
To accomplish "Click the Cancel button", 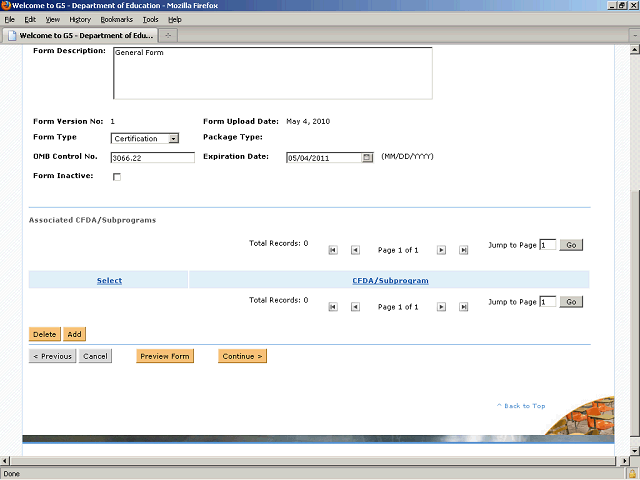I will click(x=95, y=356).
